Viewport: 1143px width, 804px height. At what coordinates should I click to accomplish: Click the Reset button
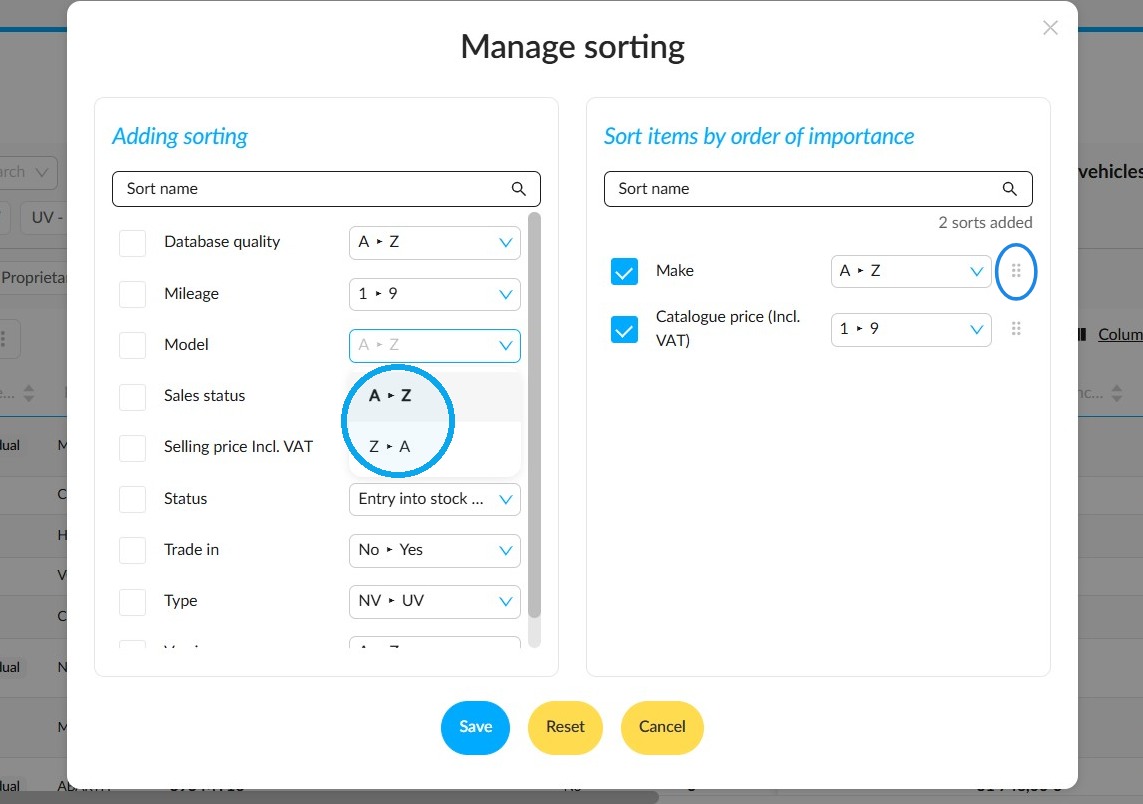pyautogui.click(x=565, y=727)
